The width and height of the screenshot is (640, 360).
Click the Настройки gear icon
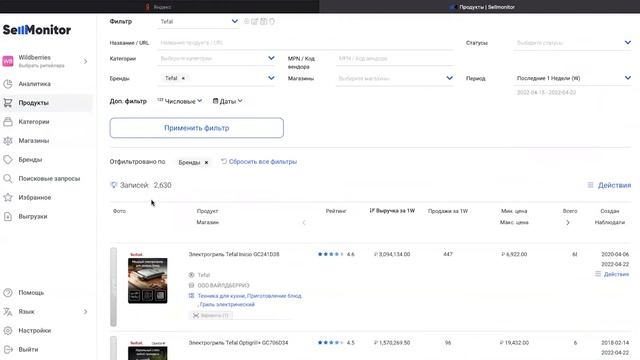(8, 331)
